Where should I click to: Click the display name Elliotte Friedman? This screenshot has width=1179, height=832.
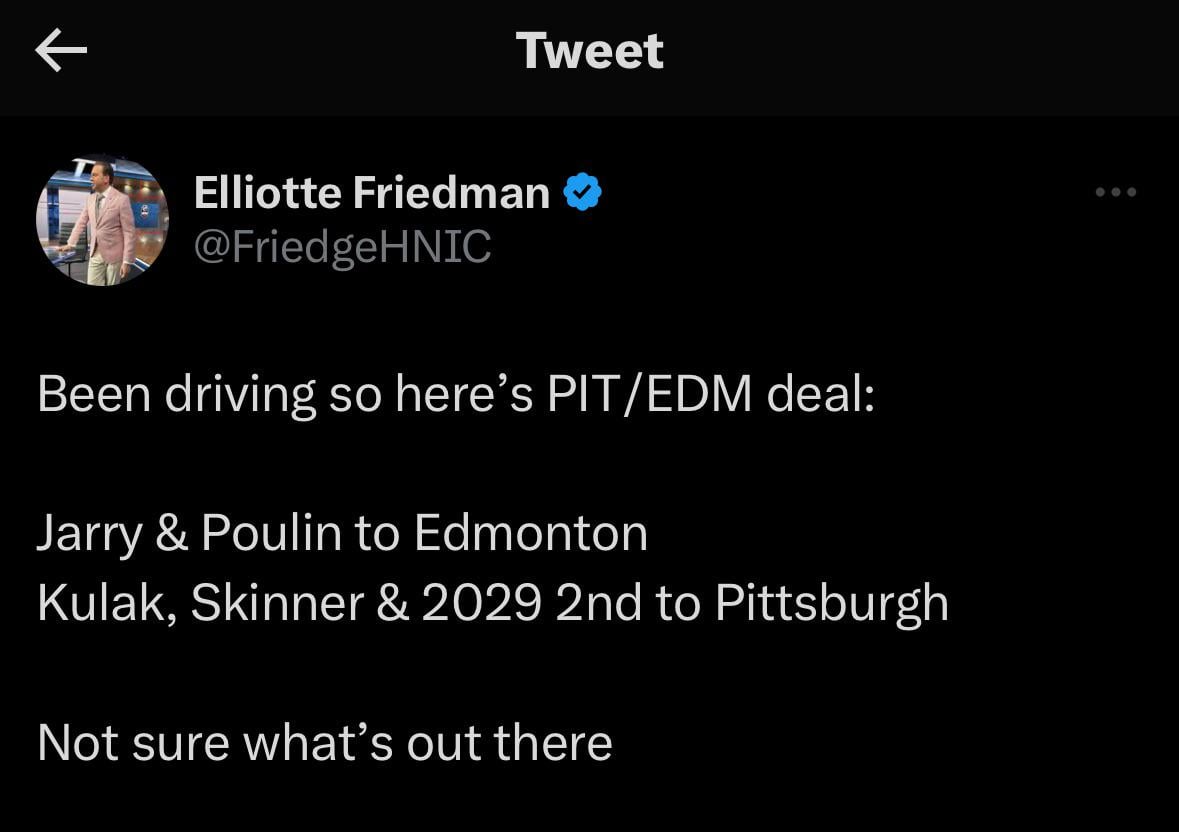[x=370, y=191]
